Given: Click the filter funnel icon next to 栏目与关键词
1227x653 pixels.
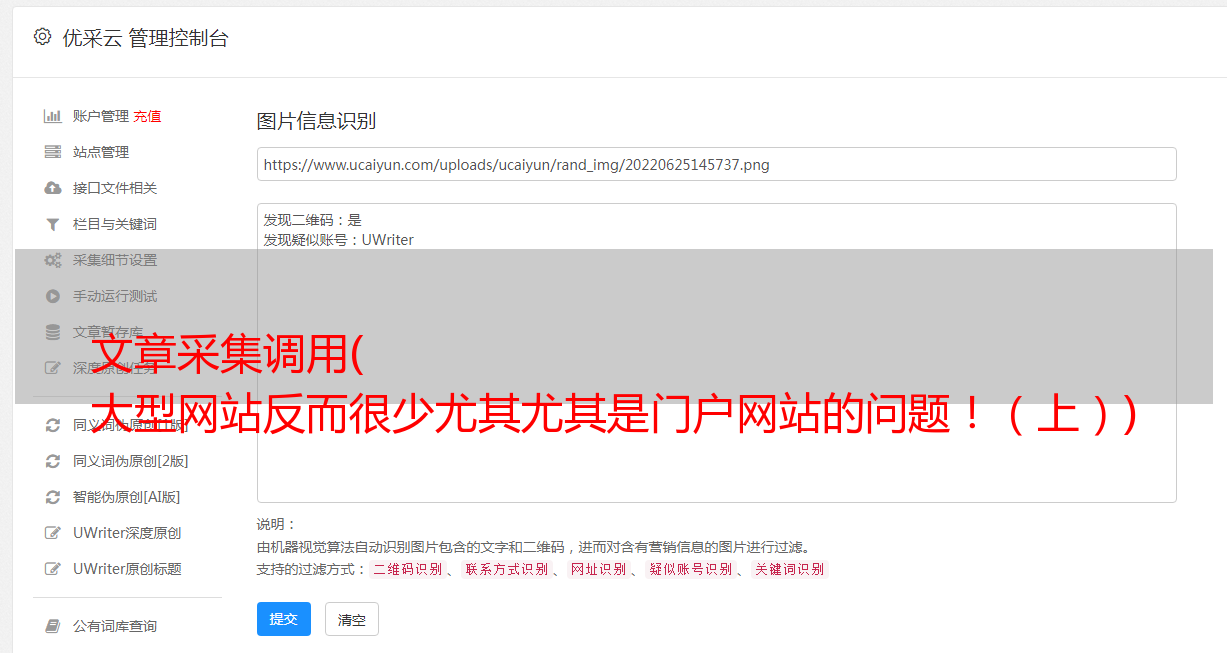Looking at the screenshot, I should coord(53,224).
